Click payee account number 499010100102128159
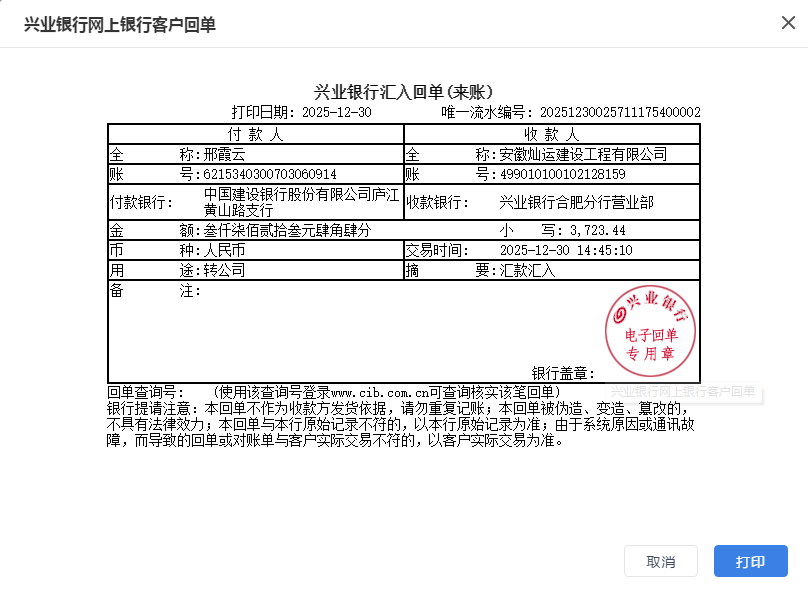The width and height of the screenshot is (808, 595). coord(562,175)
